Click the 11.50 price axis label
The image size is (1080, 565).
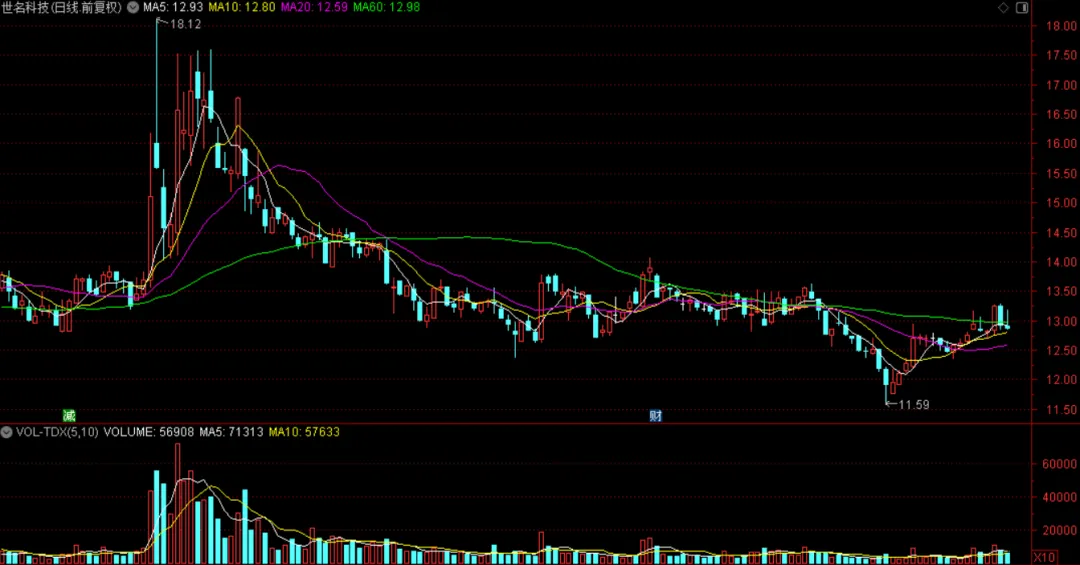click(x=1061, y=410)
